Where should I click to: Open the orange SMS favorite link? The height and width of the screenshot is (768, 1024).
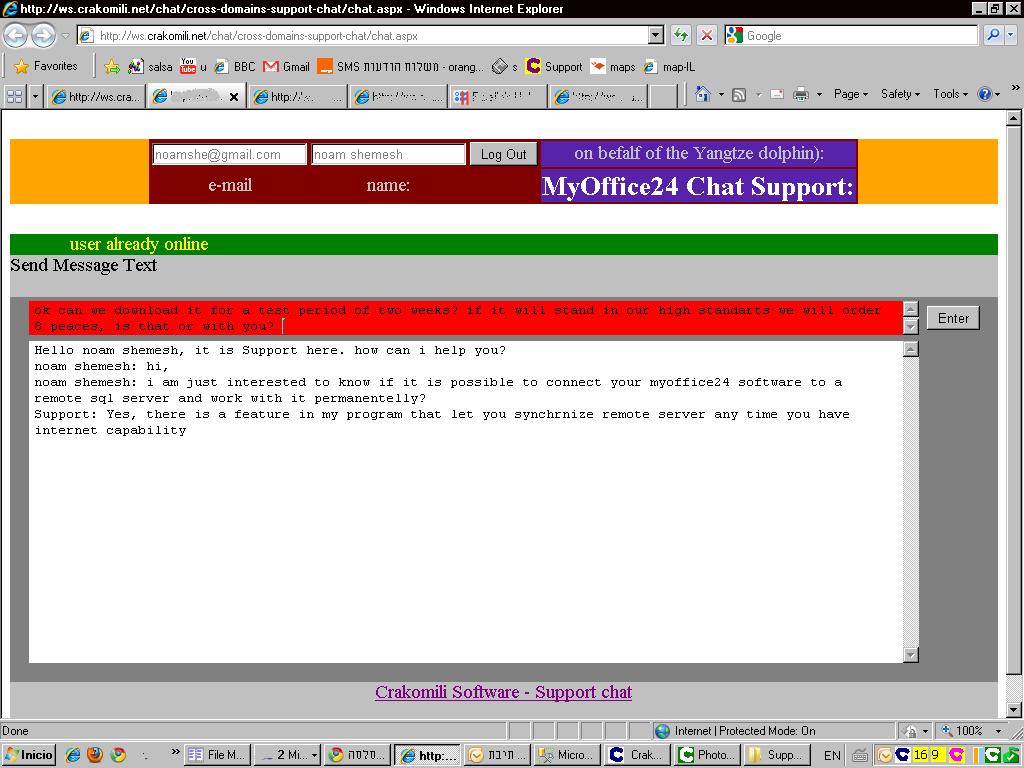(400, 67)
